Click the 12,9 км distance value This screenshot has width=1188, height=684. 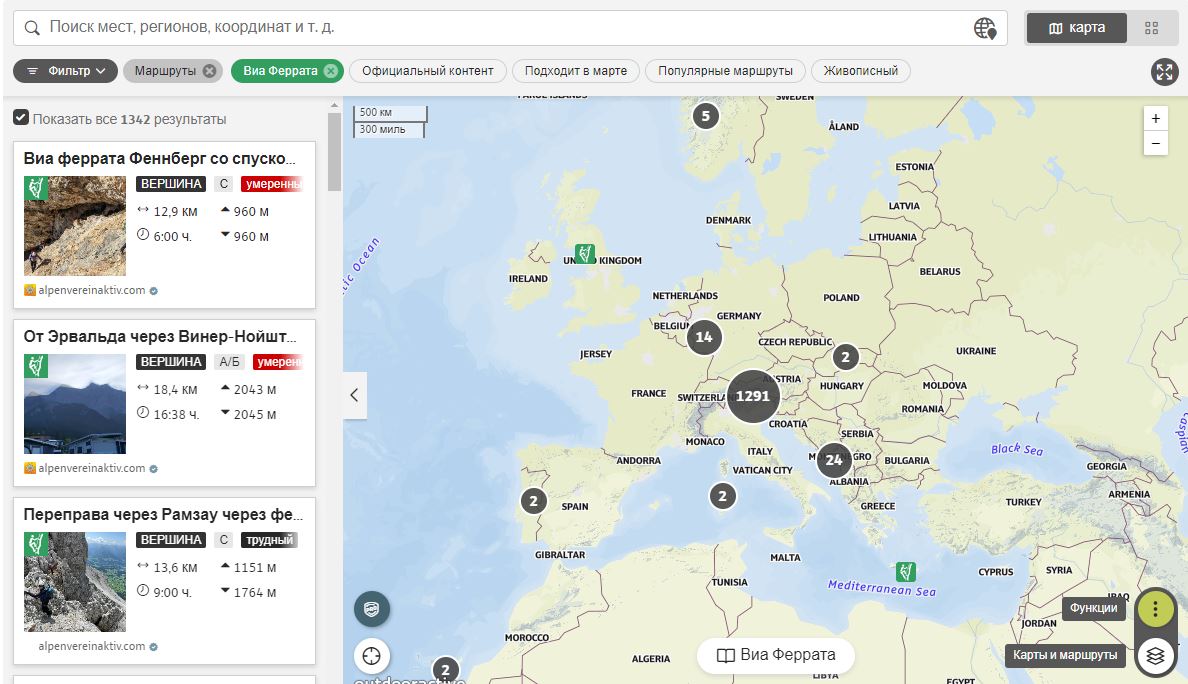(175, 211)
